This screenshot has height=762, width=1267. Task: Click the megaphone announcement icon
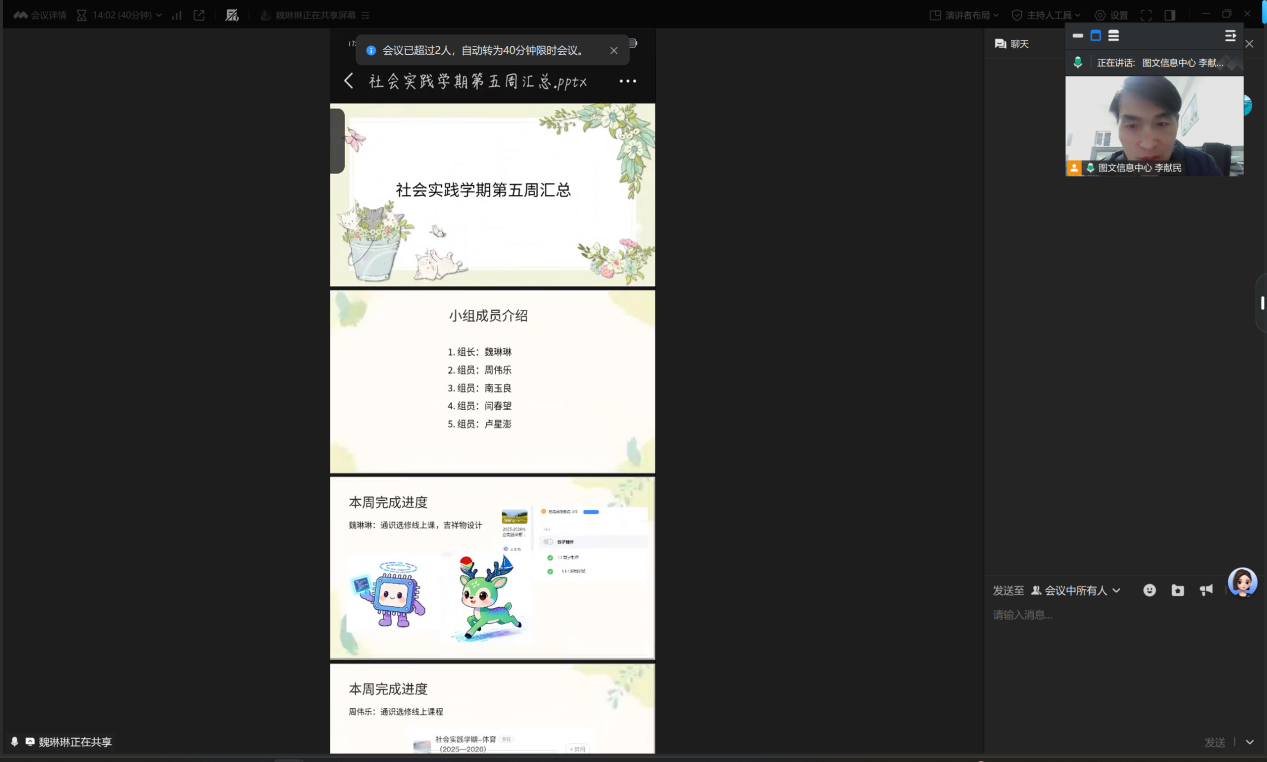1206,590
